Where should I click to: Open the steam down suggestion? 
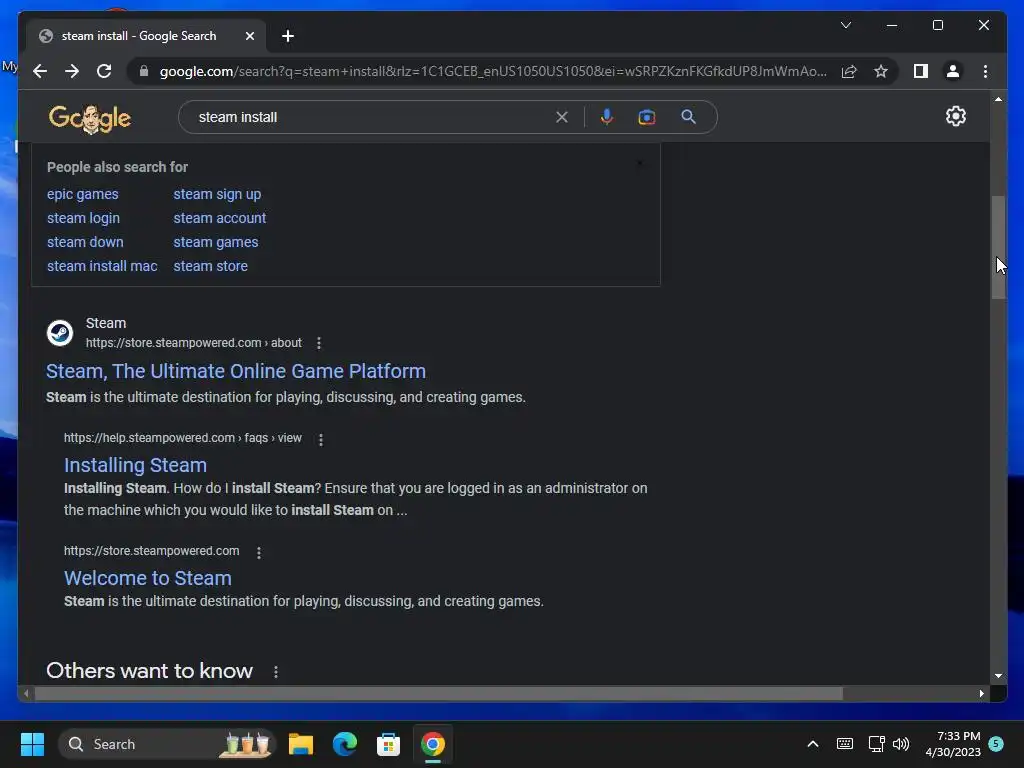(85, 242)
